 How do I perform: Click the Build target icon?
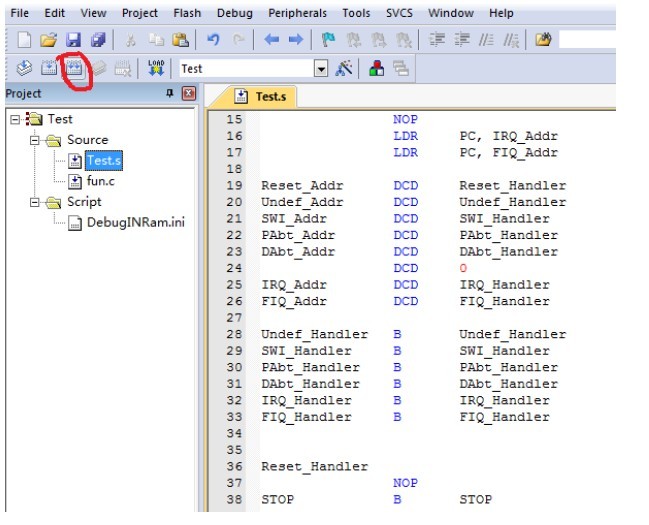point(49,69)
